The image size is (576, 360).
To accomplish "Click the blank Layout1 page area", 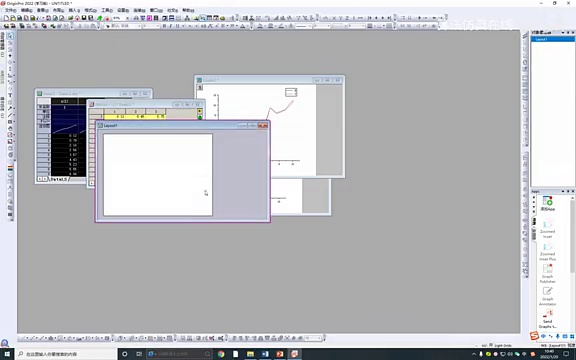I will [x=158, y=175].
